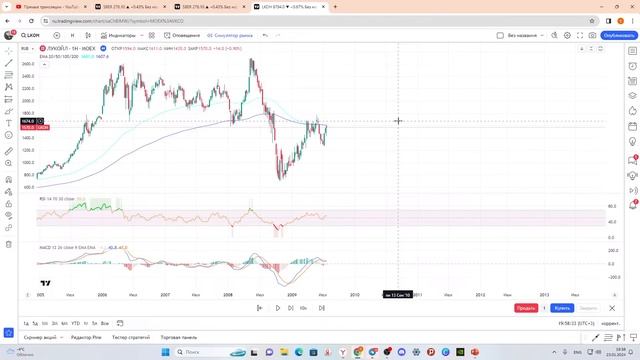This screenshot has height=360, width=640.
Task: Jump replay to bar selection
Action: coord(260,308)
